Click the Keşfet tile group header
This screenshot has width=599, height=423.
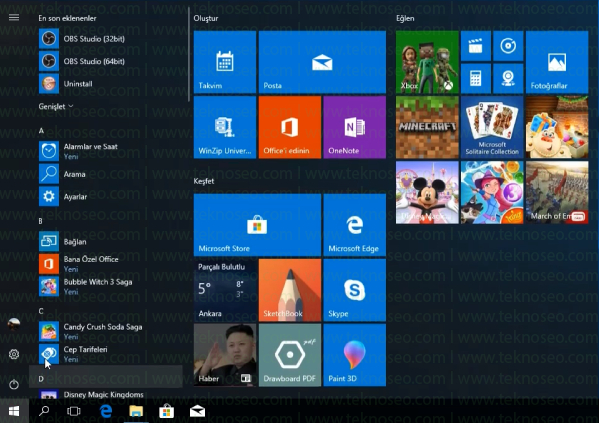click(204, 181)
